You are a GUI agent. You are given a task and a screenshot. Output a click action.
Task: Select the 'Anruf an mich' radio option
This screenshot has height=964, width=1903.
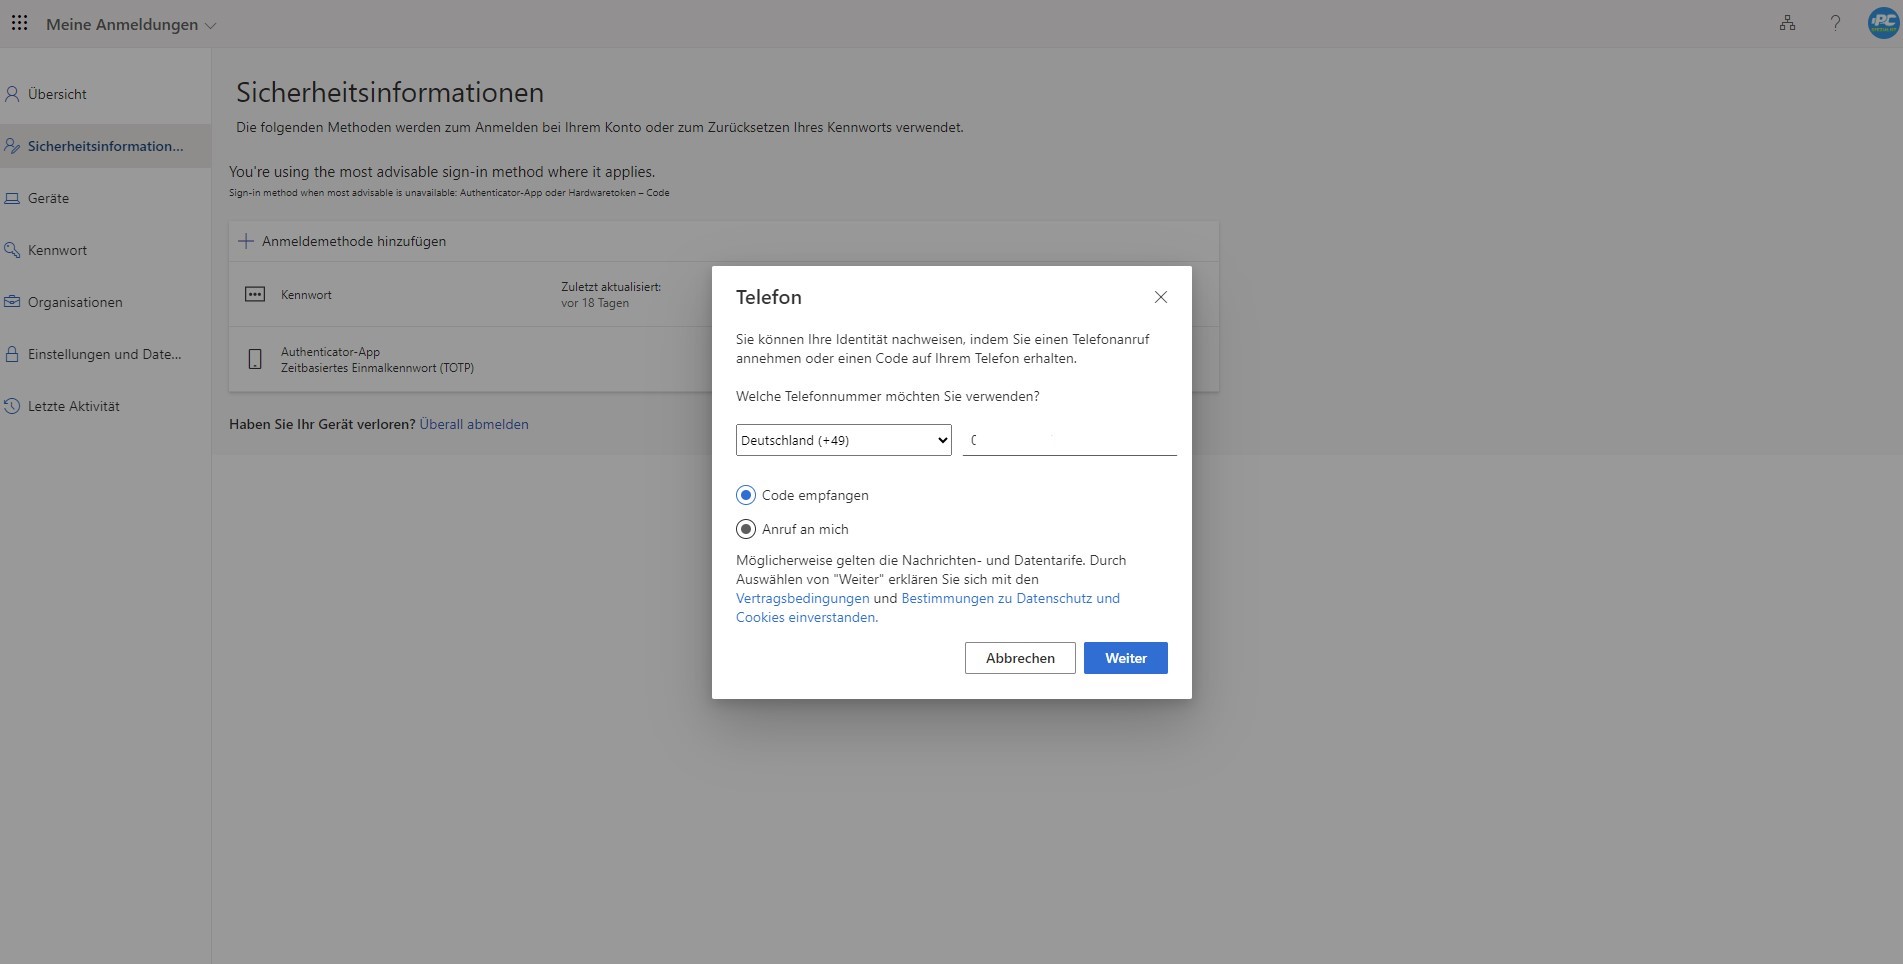pos(746,529)
